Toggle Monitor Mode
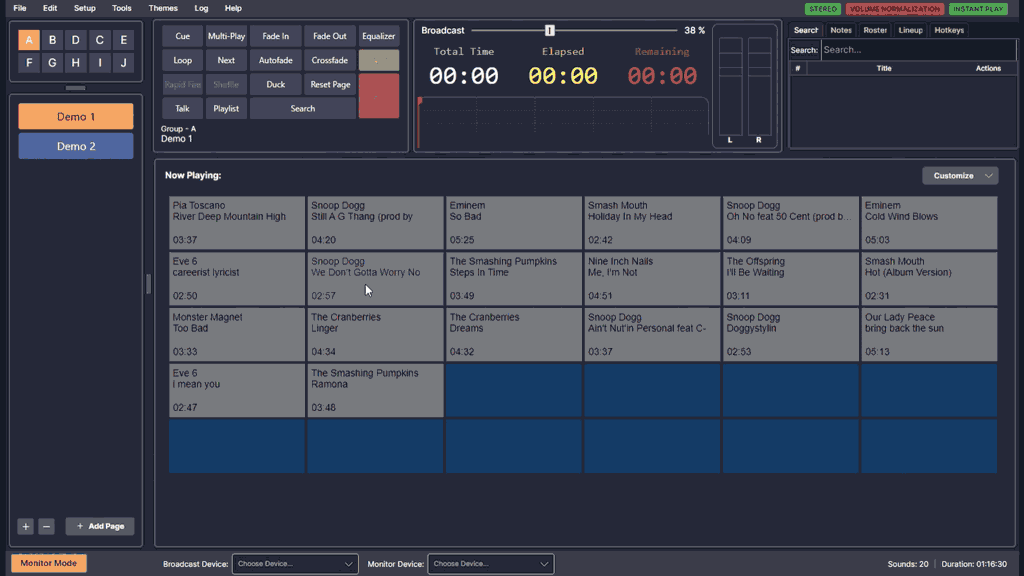The width and height of the screenshot is (1024, 576). coord(48,563)
